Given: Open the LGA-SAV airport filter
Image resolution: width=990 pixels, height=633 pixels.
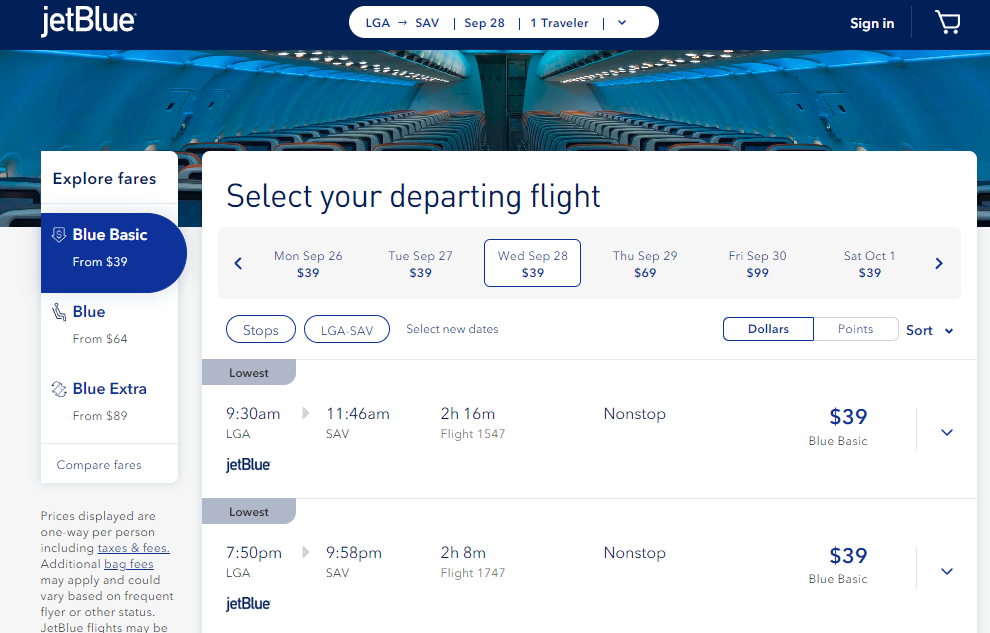Looking at the screenshot, I should pyautogui.click(x=347, y=329).
